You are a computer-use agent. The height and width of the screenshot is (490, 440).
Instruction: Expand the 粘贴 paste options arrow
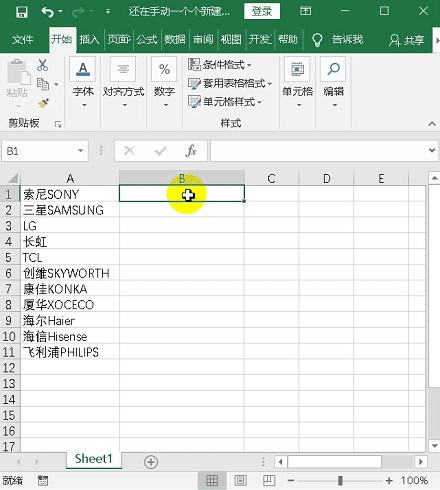tap(18, 106)
